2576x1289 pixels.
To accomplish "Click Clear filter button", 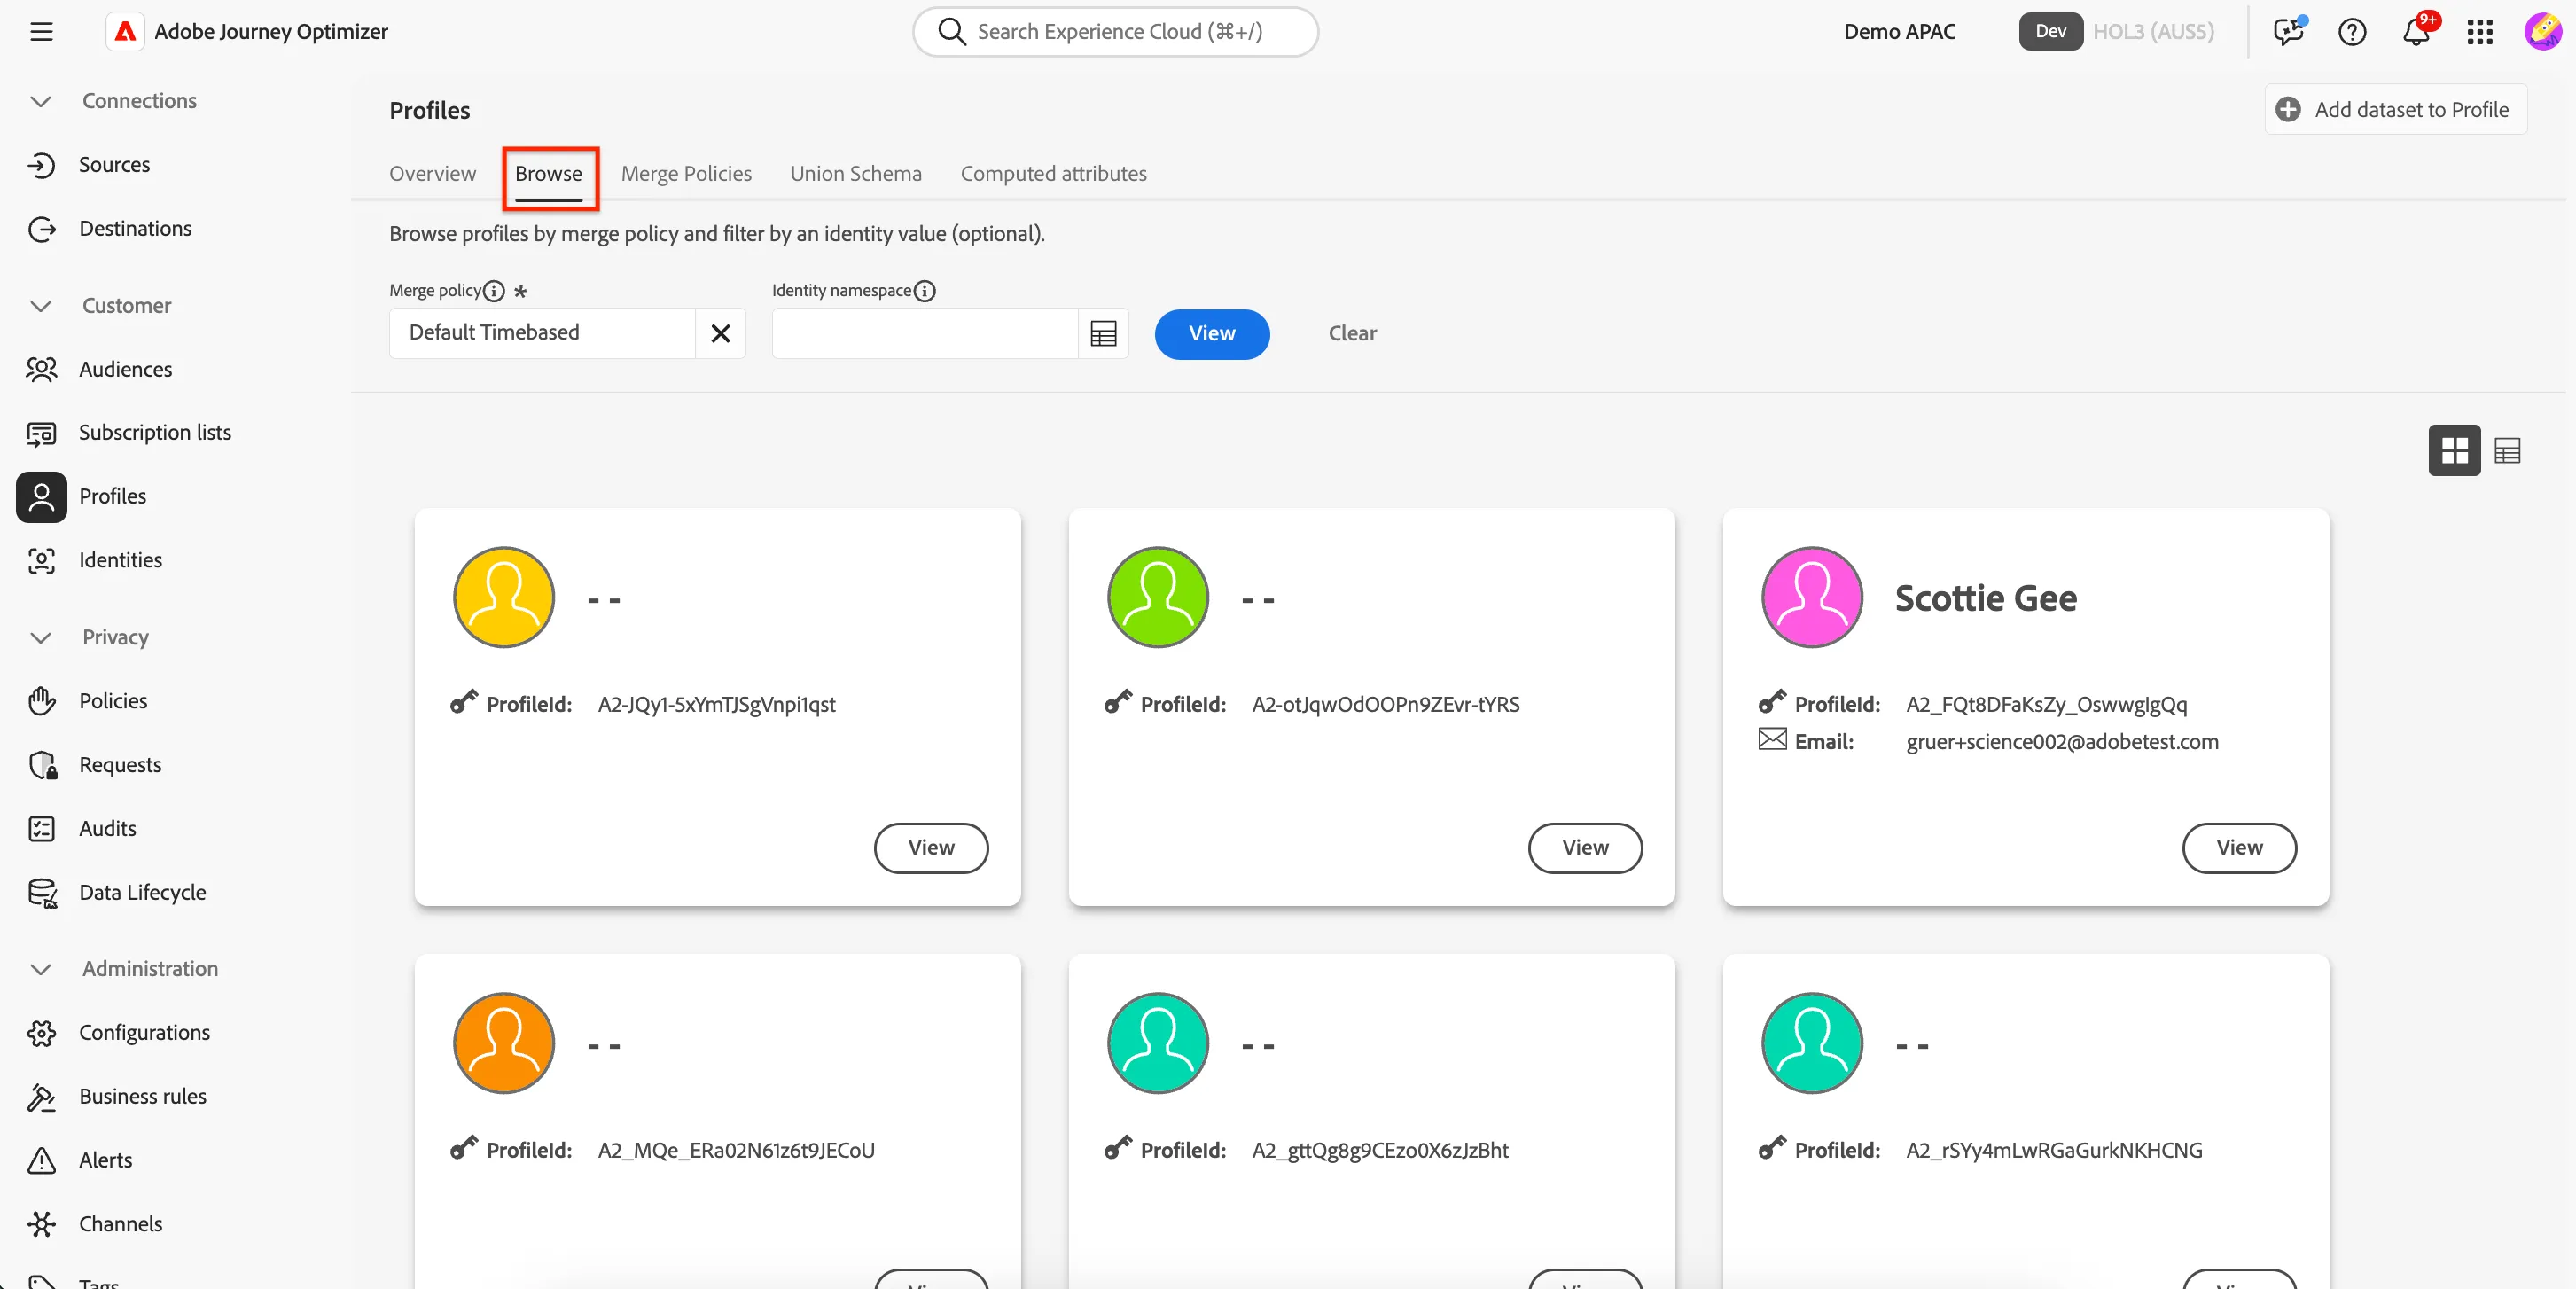I will 1352,334.
